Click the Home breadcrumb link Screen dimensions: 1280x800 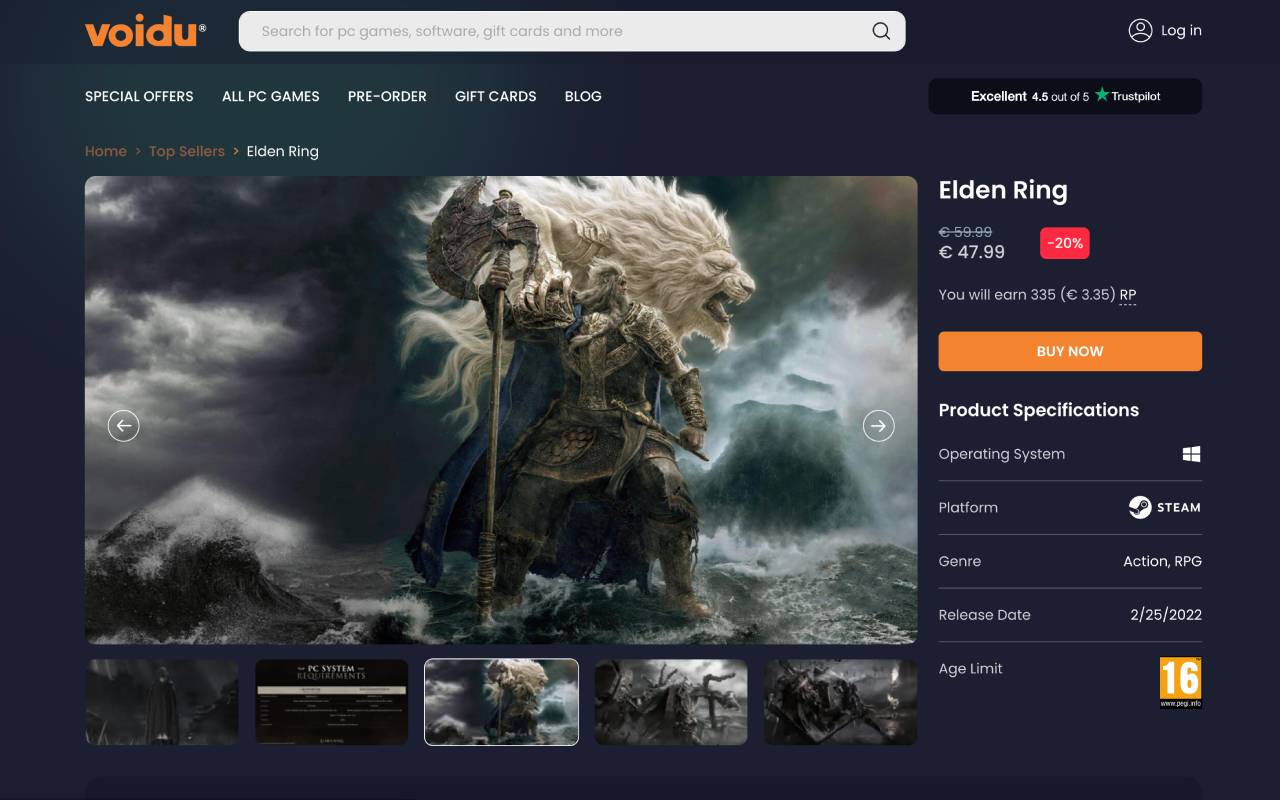point(106,151)
